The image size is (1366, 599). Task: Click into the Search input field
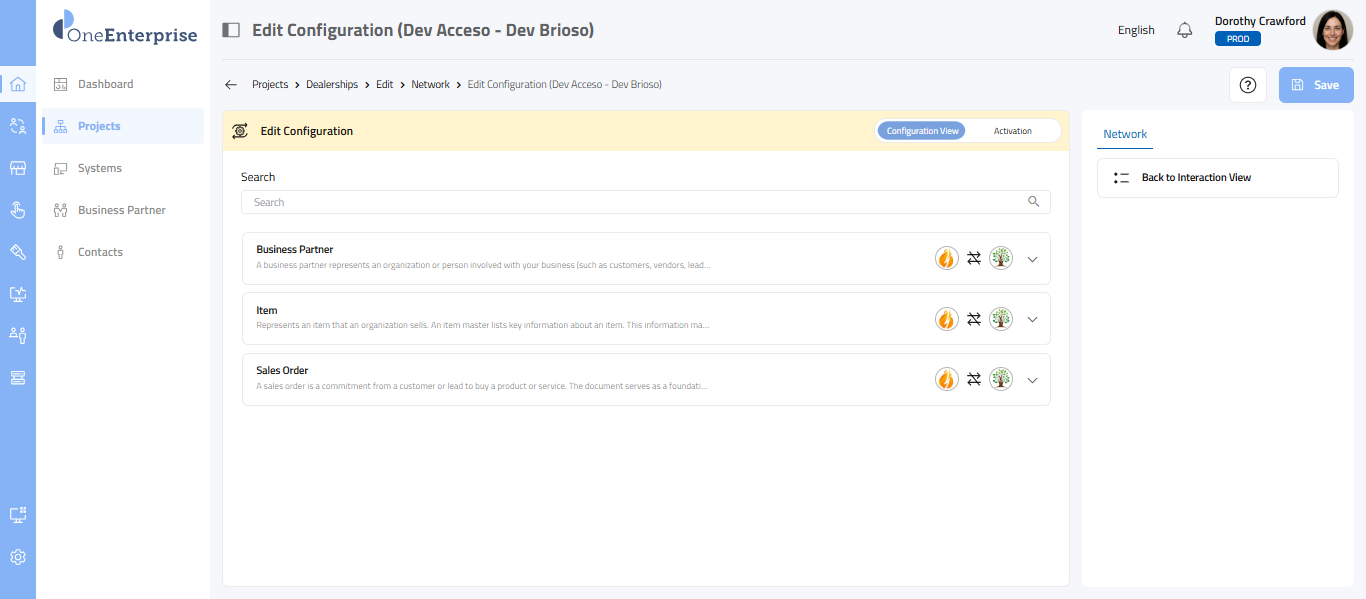tap(636, 202)
